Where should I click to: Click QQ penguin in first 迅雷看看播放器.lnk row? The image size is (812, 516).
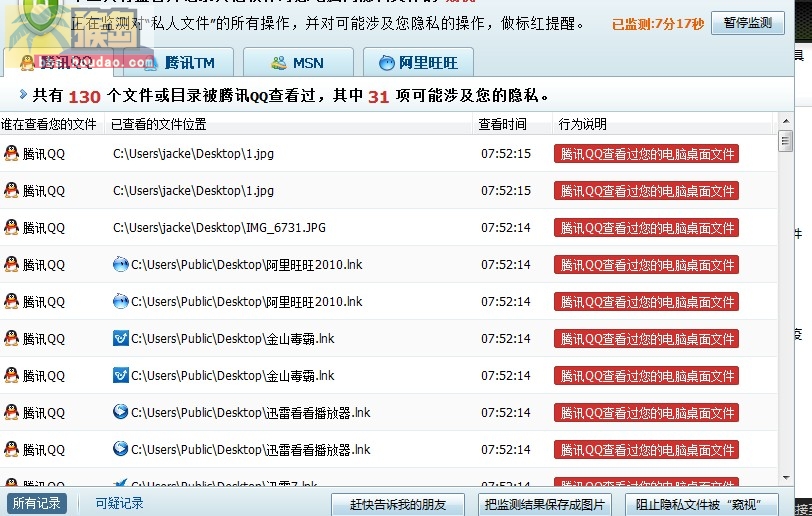click(x=11, y=412)
